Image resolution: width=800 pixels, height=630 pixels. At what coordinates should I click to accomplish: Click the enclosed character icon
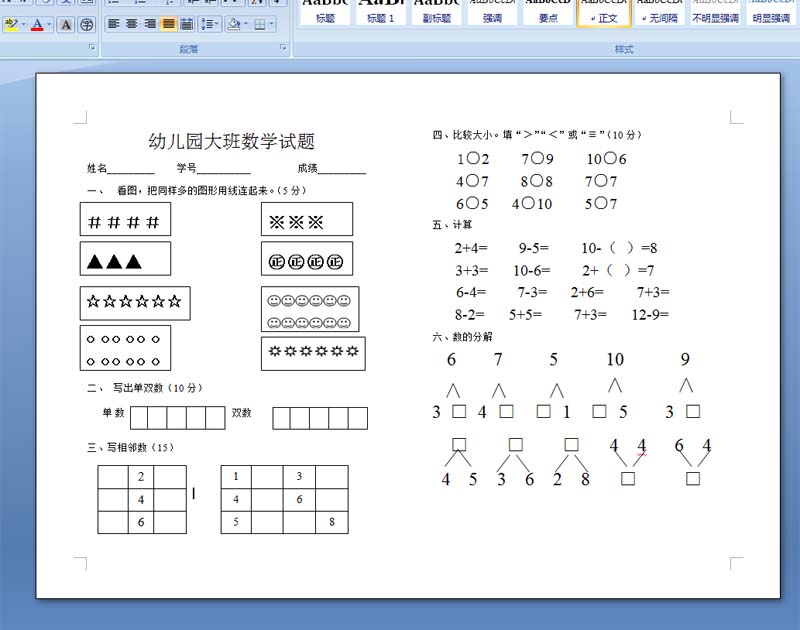pos(87,24)
